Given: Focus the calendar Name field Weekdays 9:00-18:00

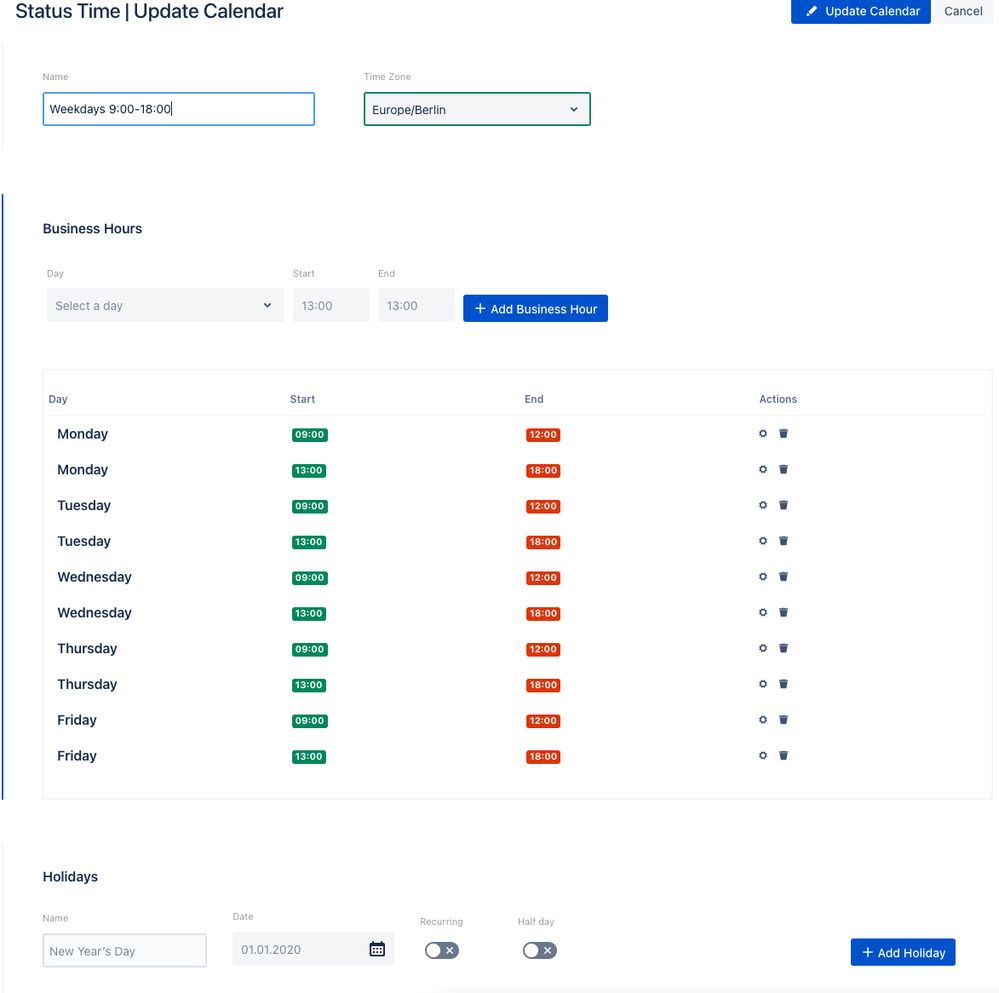Looking at the screenshot, I should 178,109.
